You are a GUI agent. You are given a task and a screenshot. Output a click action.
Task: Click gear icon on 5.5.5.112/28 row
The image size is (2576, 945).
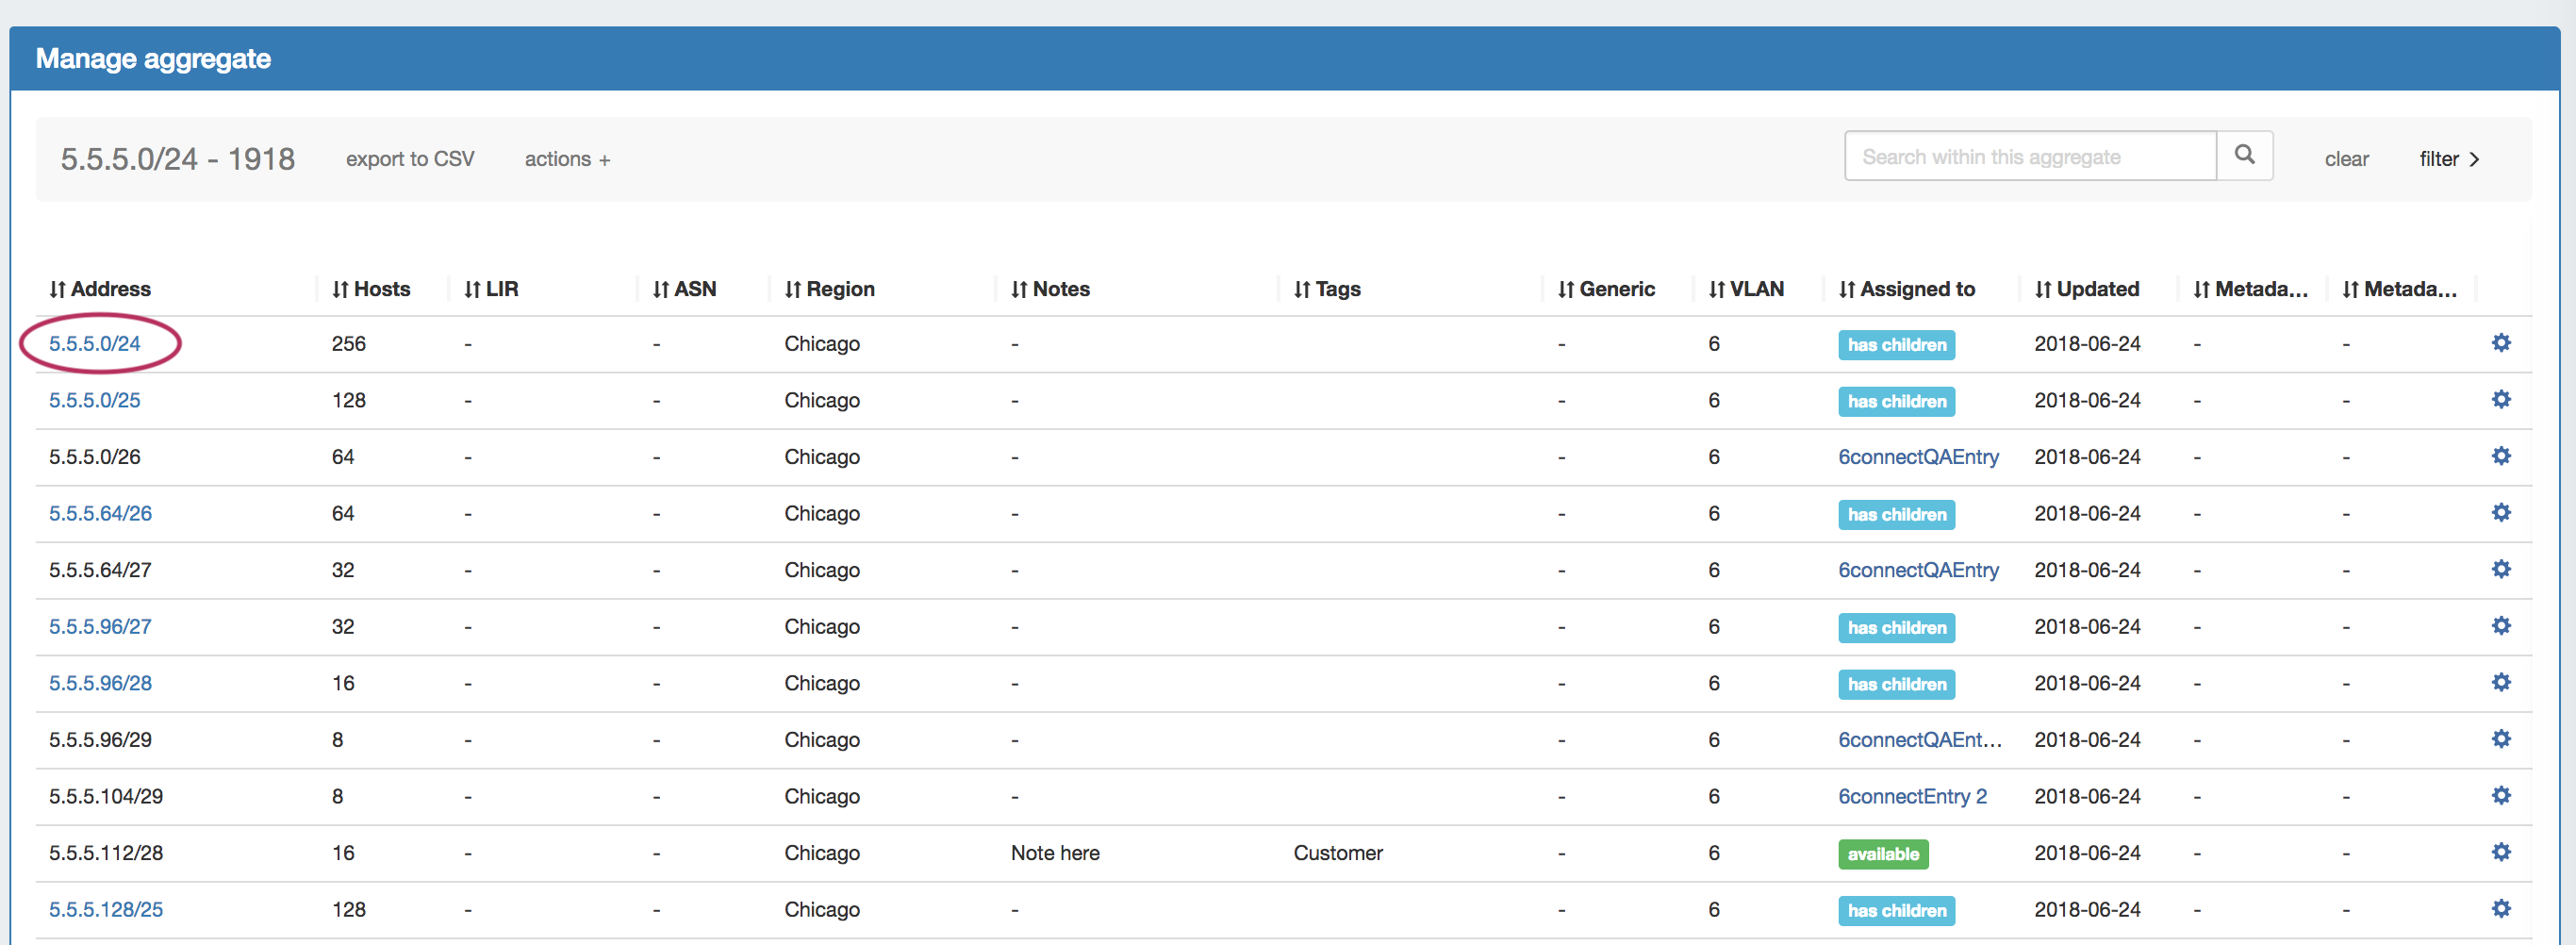[2500, 852]
